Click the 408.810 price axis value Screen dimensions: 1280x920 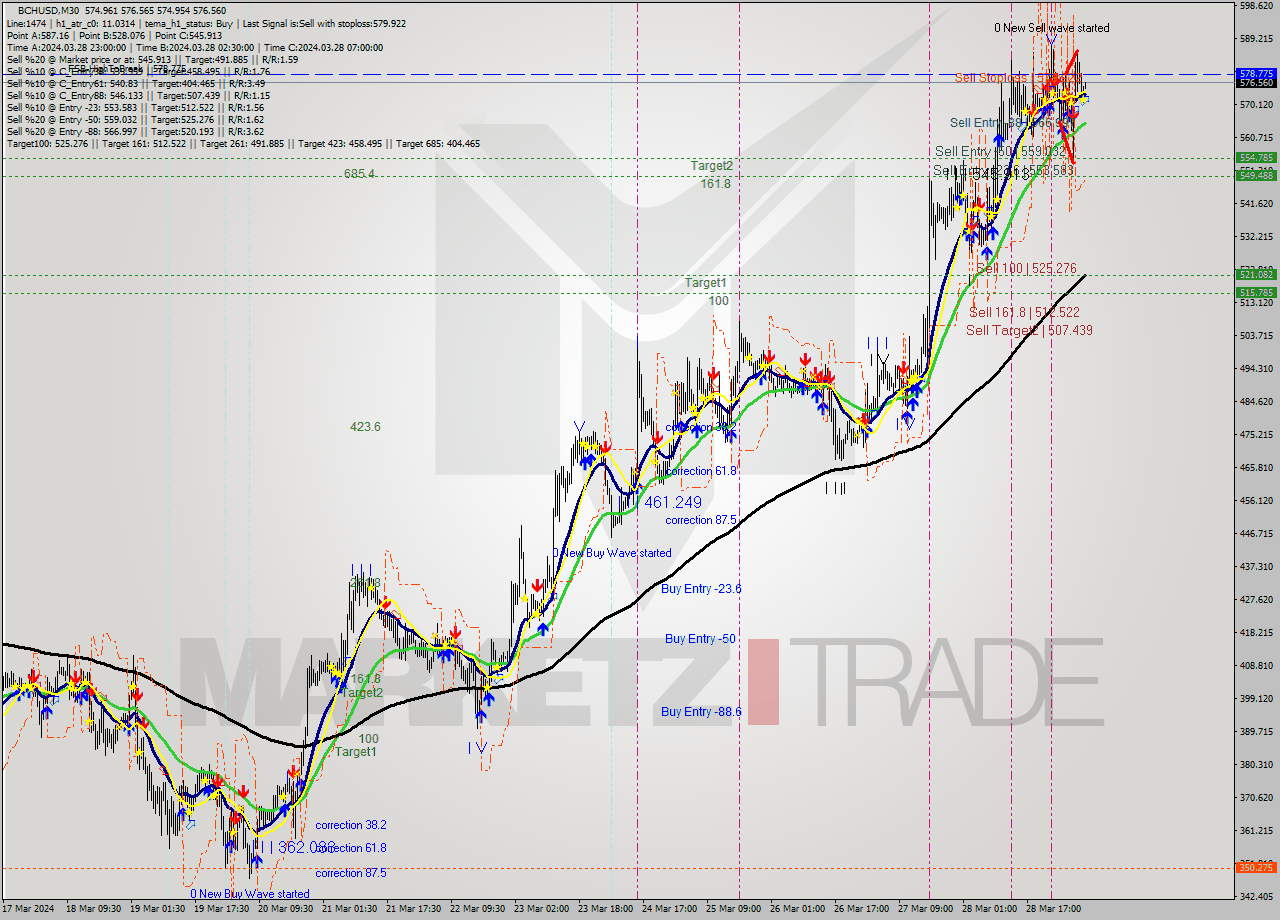1257,665
